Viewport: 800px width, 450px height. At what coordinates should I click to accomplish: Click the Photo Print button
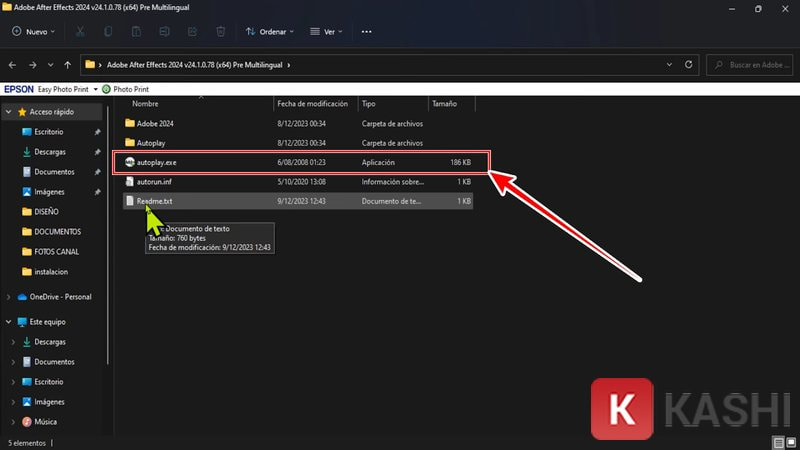[126, 89]
